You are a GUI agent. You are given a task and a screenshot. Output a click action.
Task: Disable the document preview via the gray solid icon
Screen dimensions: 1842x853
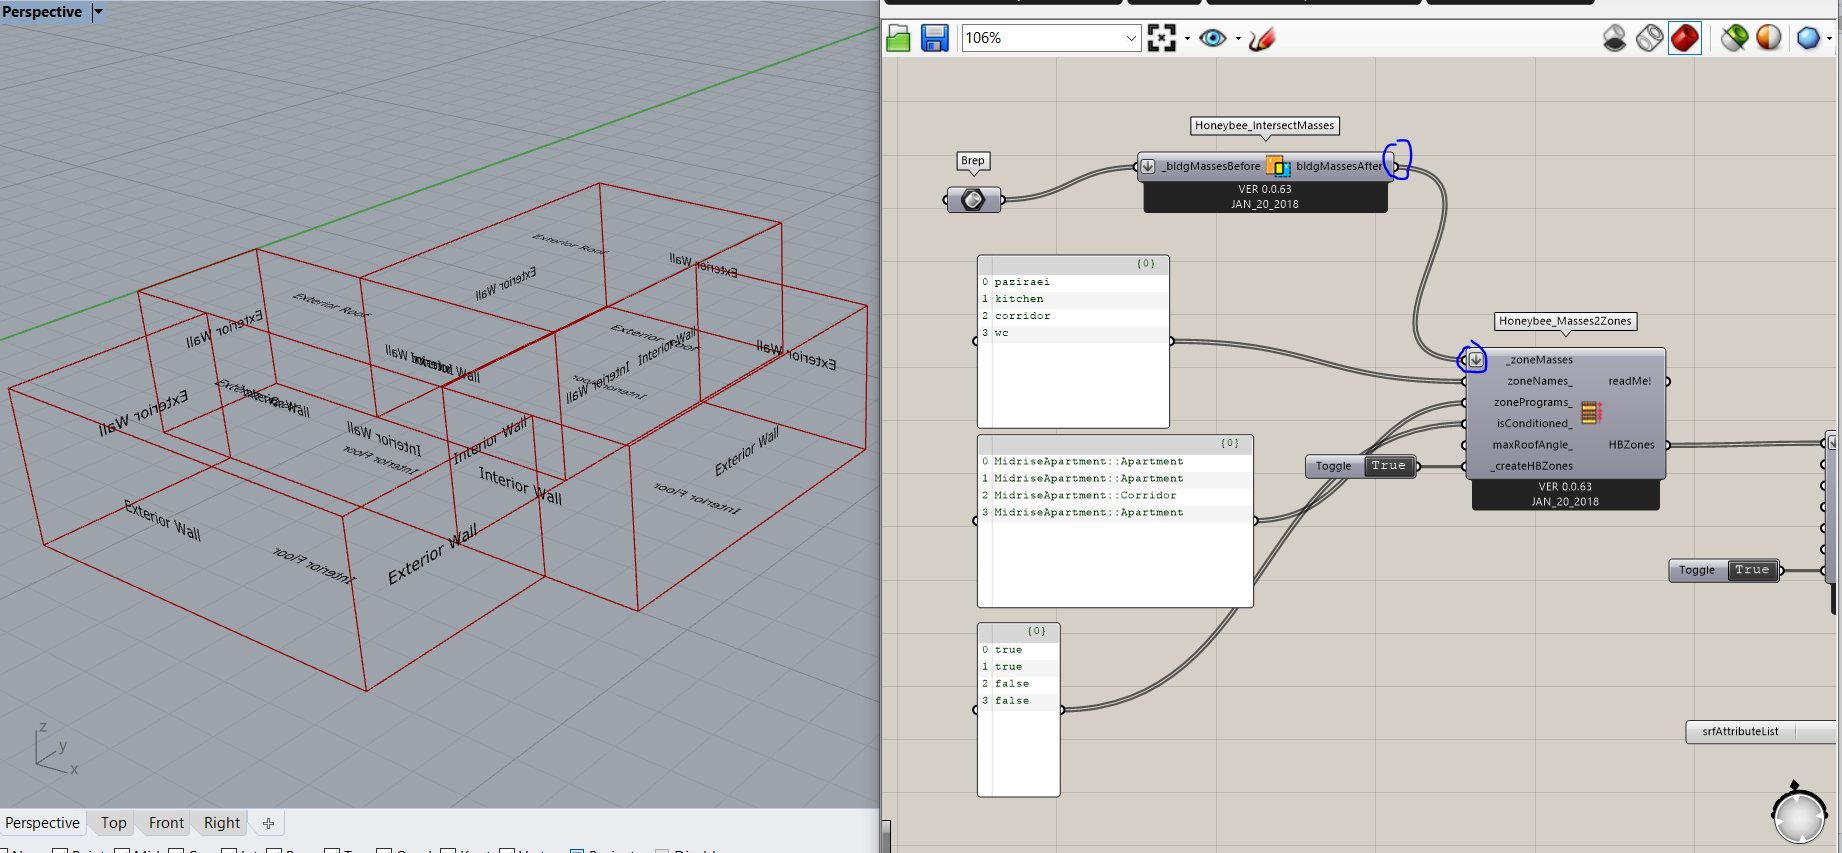pyautogui.click(x=1614, y=38)
